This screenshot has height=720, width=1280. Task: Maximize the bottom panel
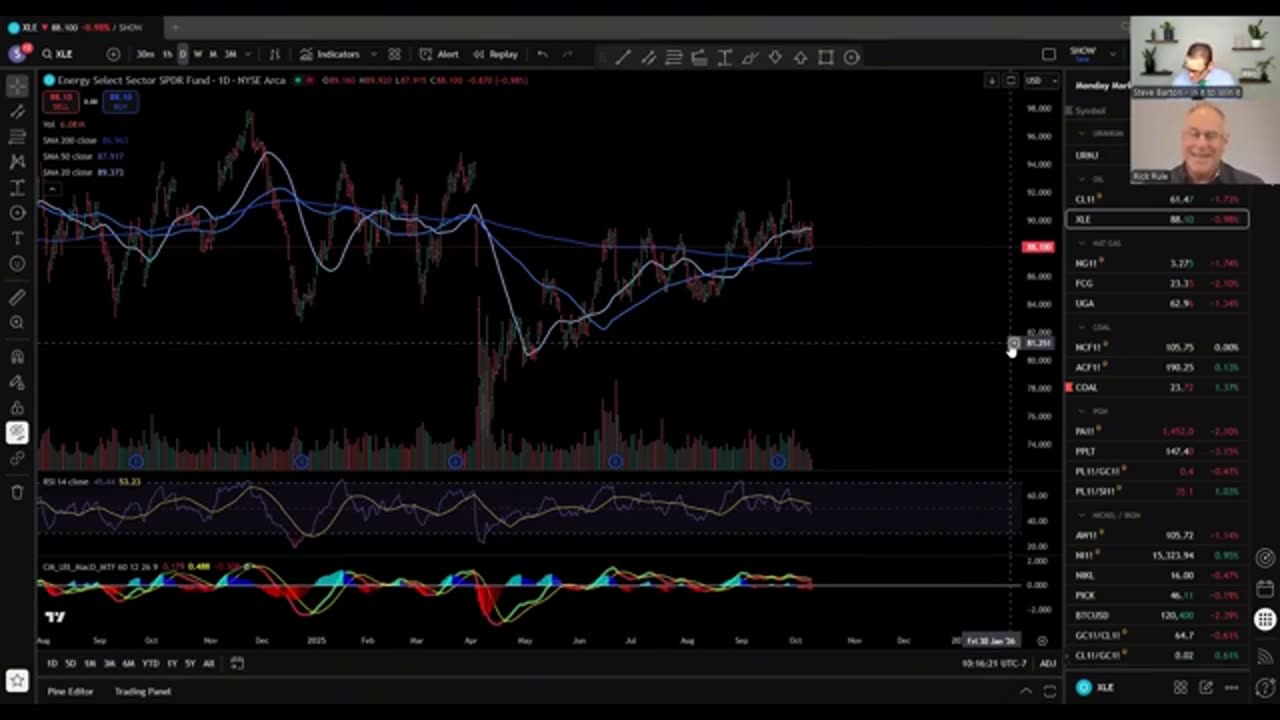pos(1049,691)
